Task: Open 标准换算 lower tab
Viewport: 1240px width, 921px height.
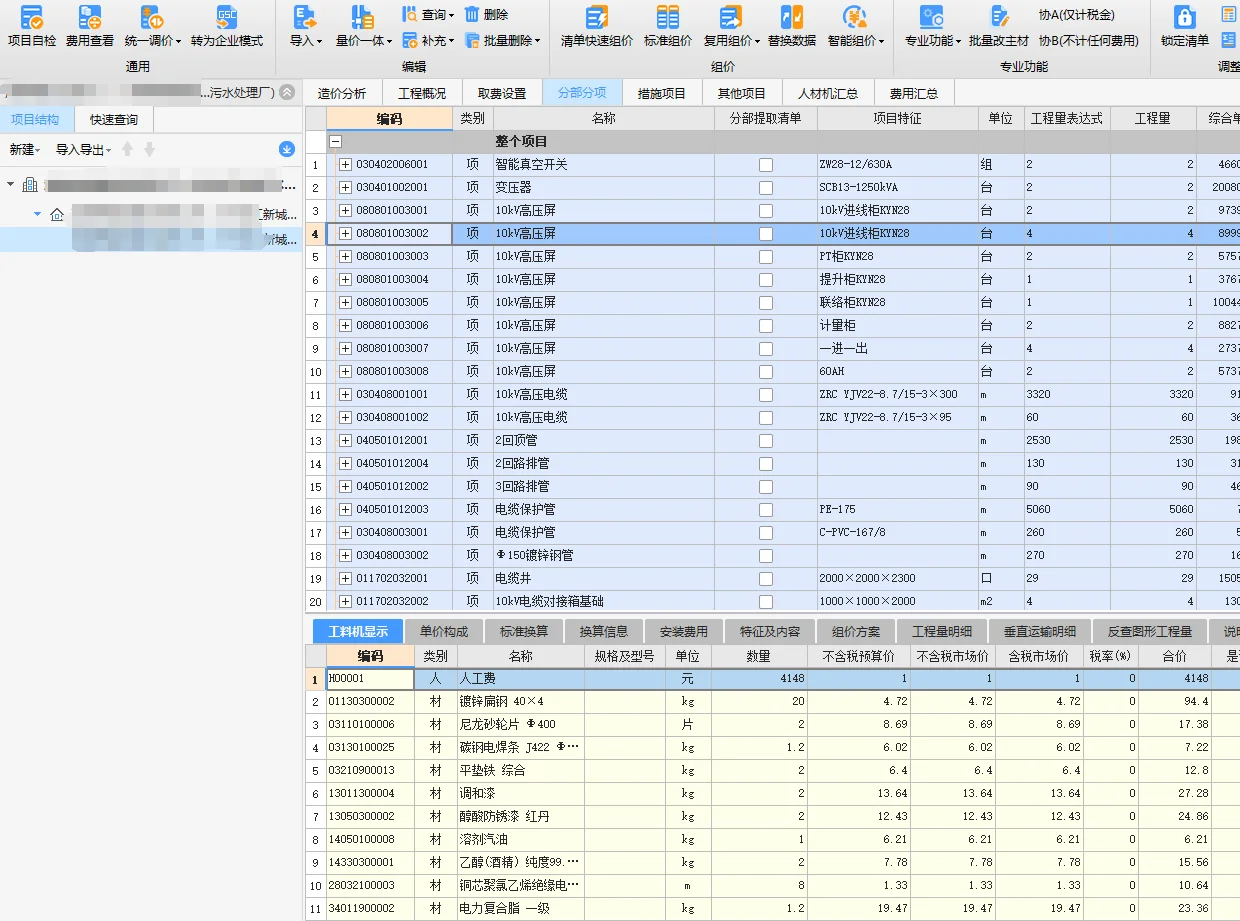Action: pyautogui.click(x=524, y=632)
